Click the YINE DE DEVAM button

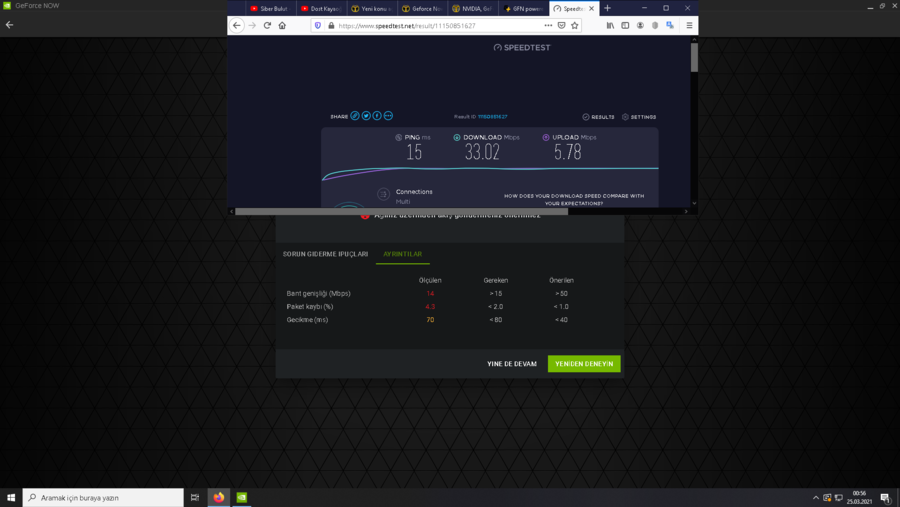pyautogui.click(x=512, y=364)
